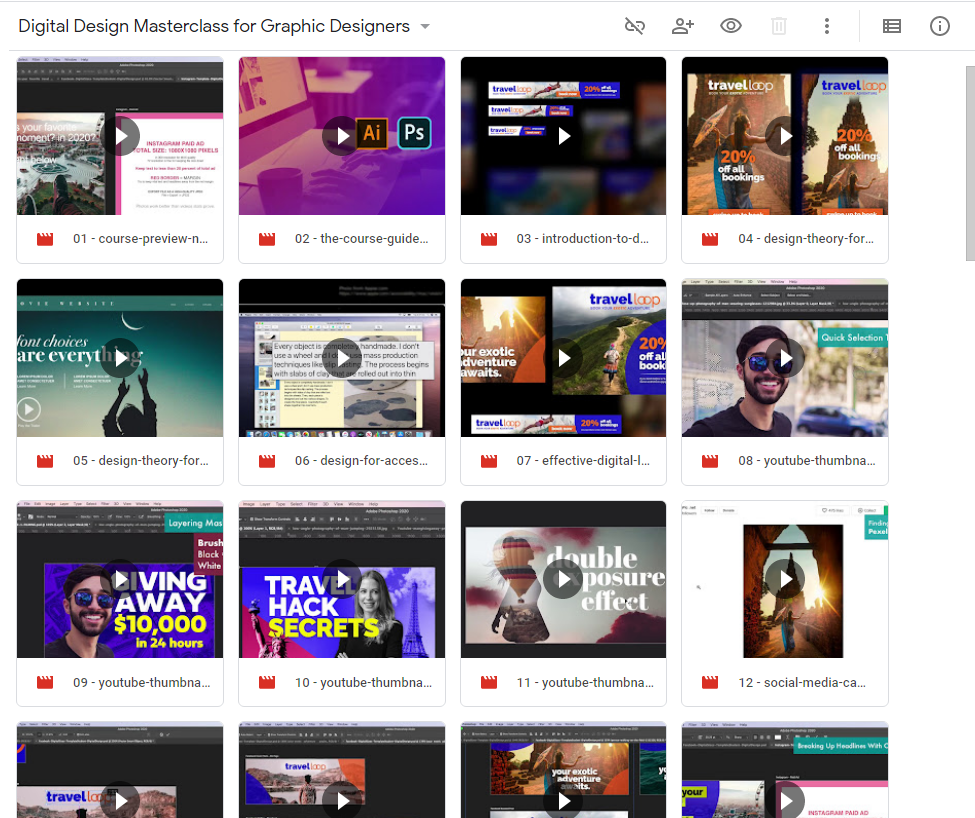Image resolution: width=975 pixels, height=818 pixels.
Task: Click the preview eye icon
Action: 731,26
